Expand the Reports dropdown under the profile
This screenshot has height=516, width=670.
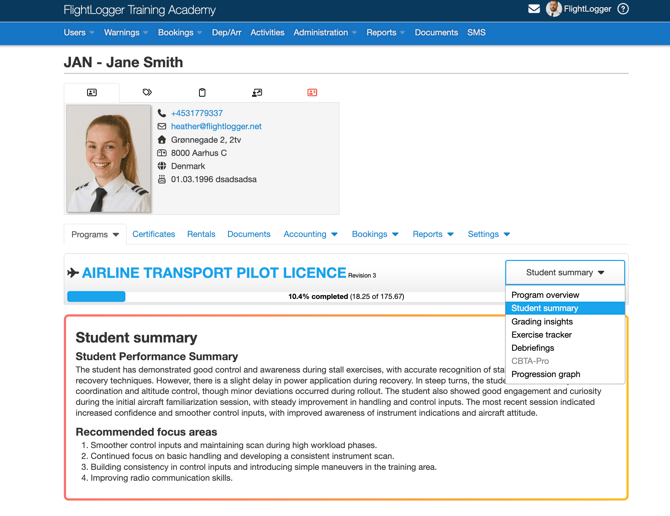coord(433,234)
